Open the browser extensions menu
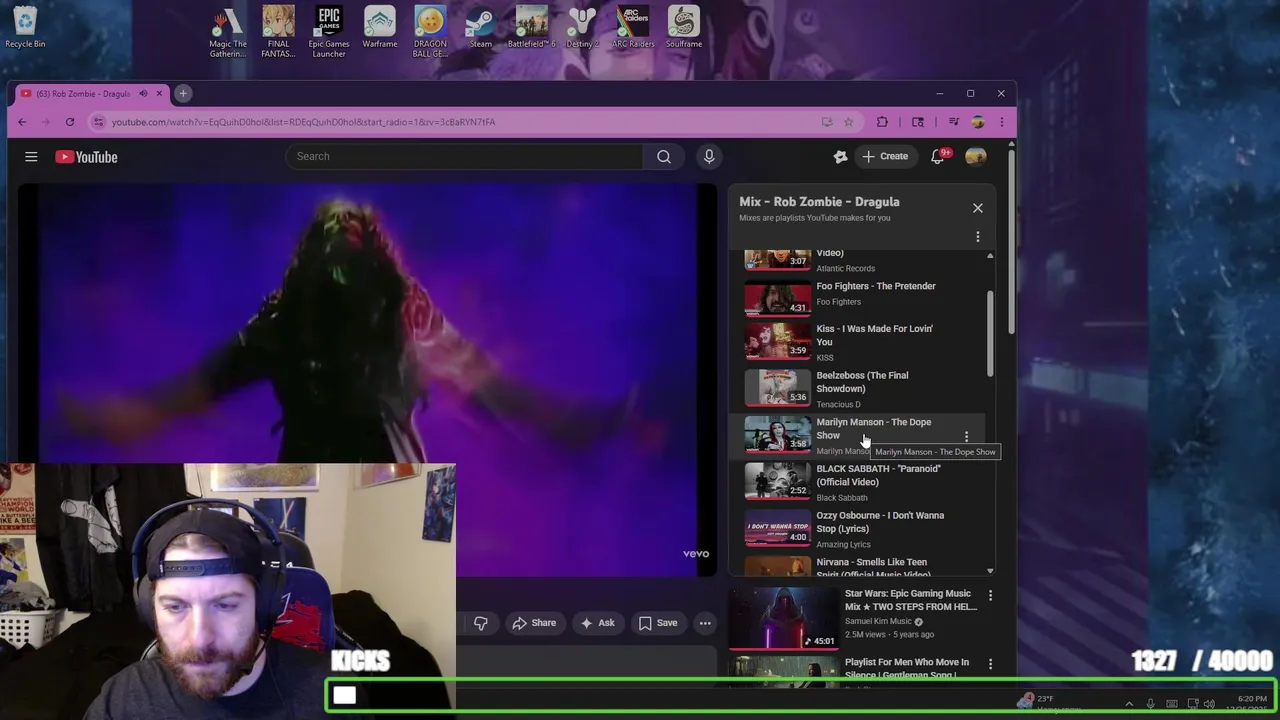 (x=882, y=122)
